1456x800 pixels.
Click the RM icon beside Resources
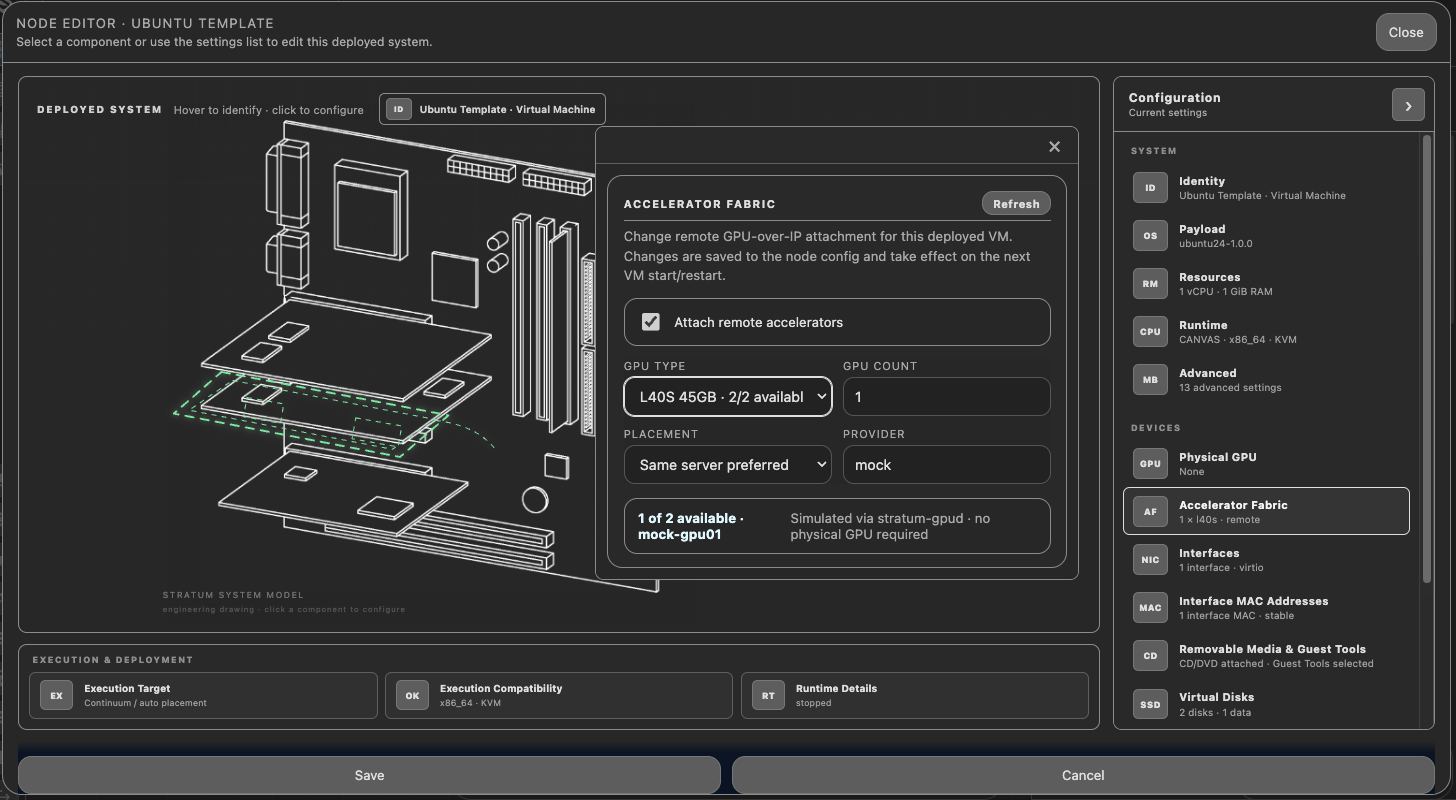[x=1150, y=284]
